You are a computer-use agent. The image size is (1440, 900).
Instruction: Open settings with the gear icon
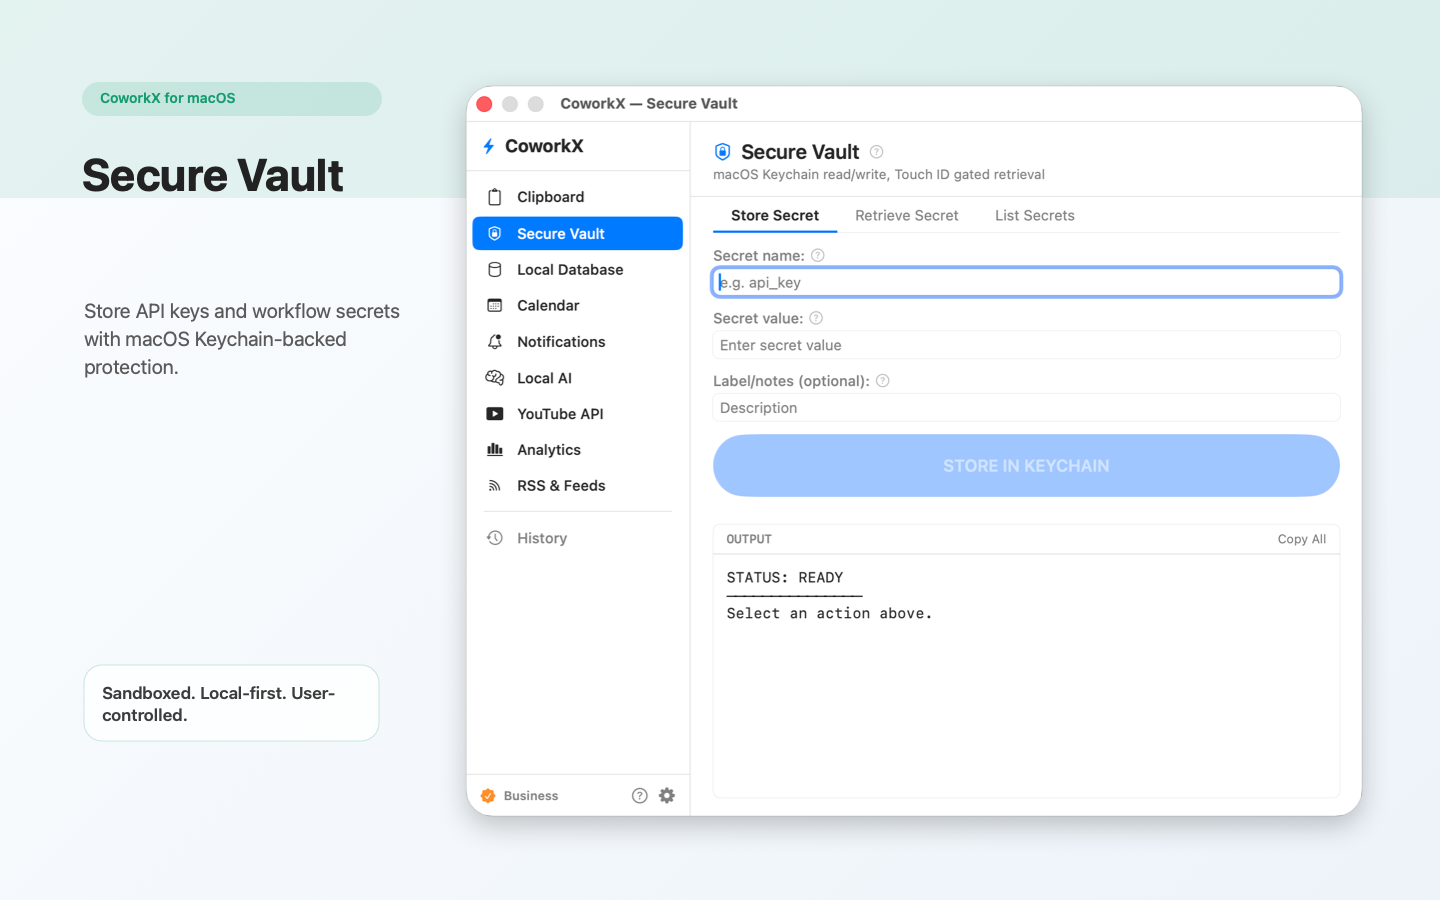[x=667, y=796]
